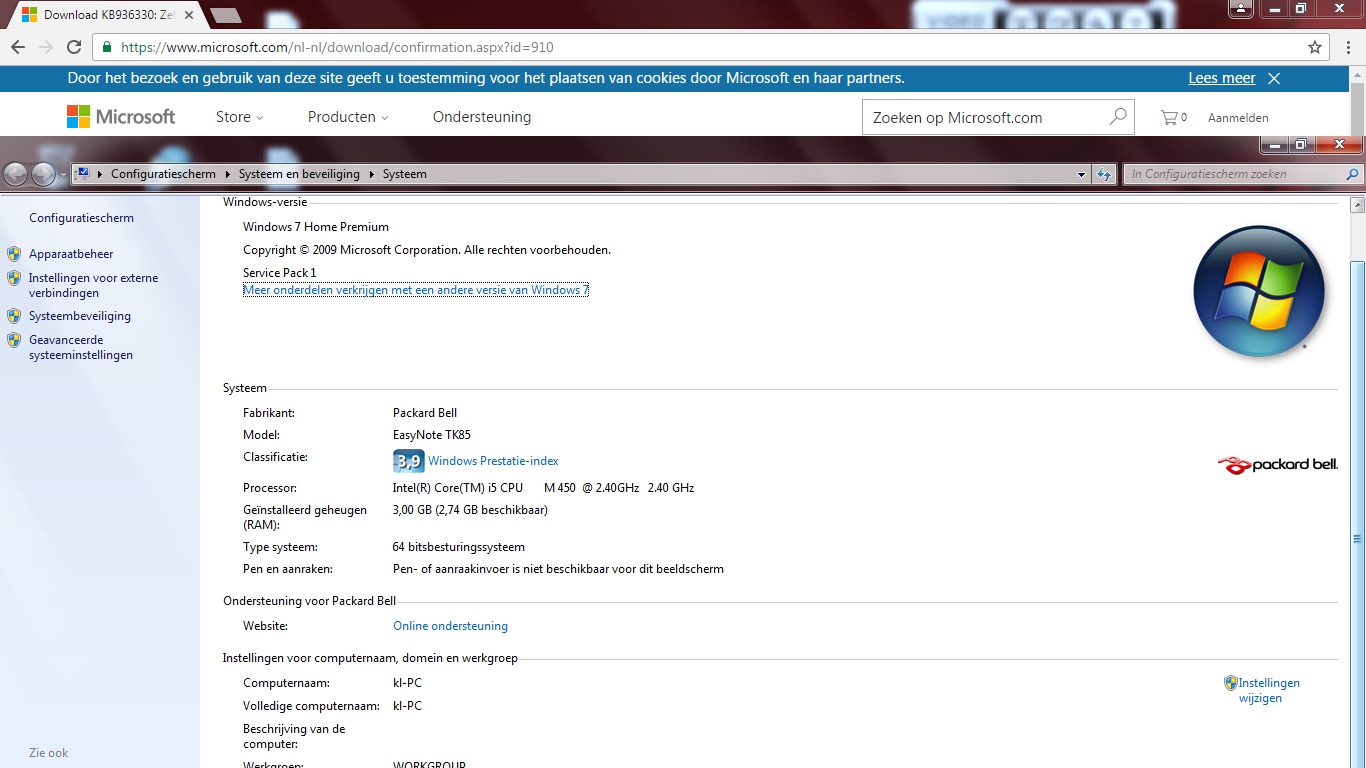Click the Intel(R) Core(TM) i5 CPU processor value
This screenshot has width=1366, height=768.
pos(543,488)
